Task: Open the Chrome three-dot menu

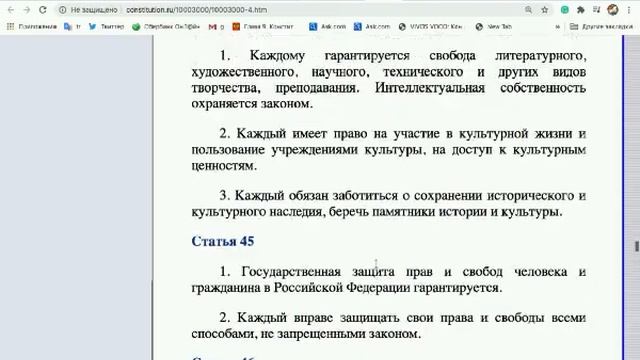Action: pyautogui.click(x=629, y=10)
